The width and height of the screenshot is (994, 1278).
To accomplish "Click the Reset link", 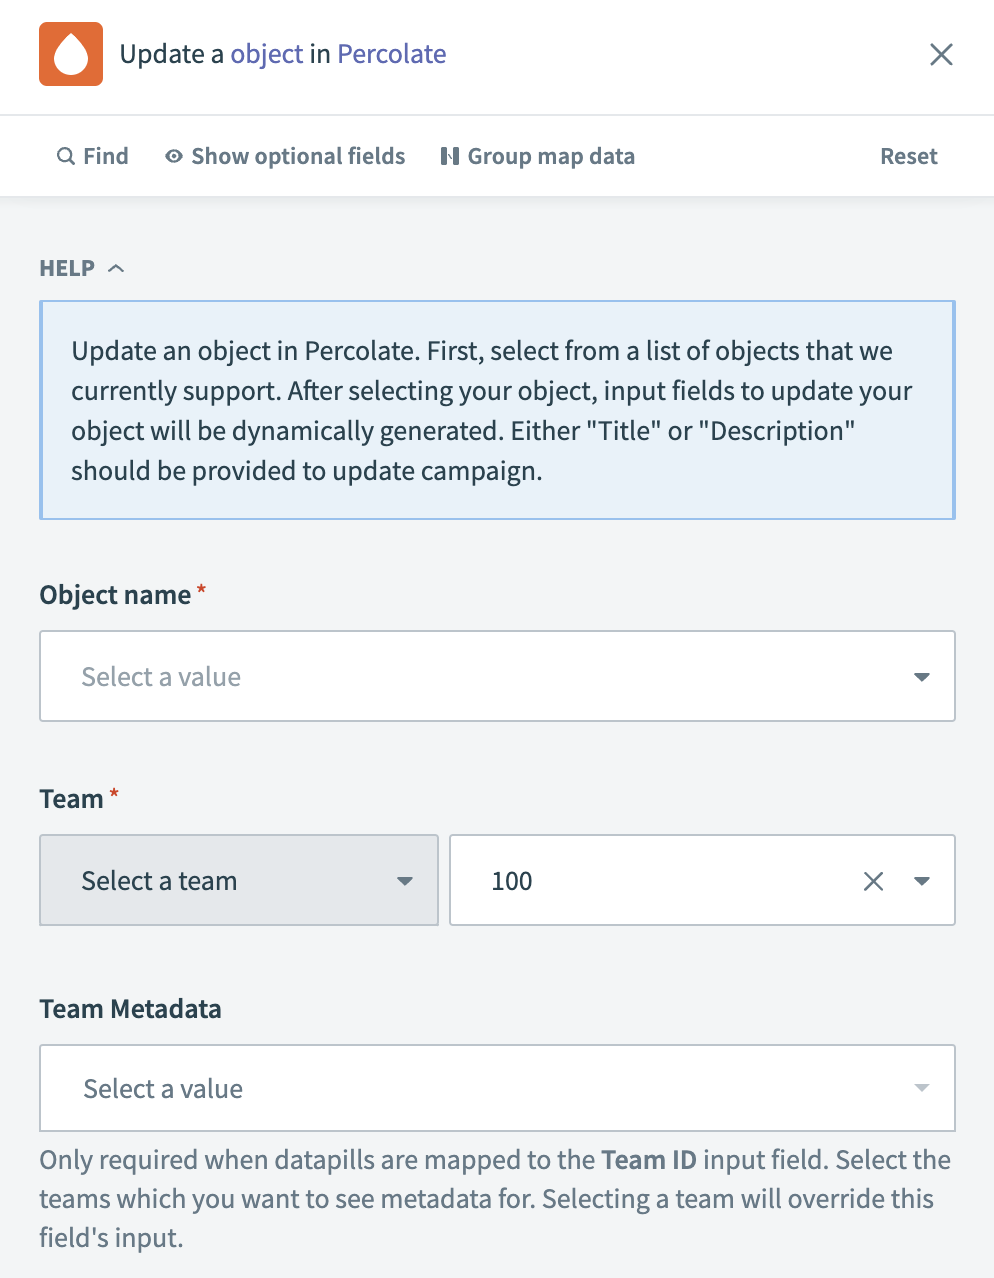I will click(x=908, y=156).
